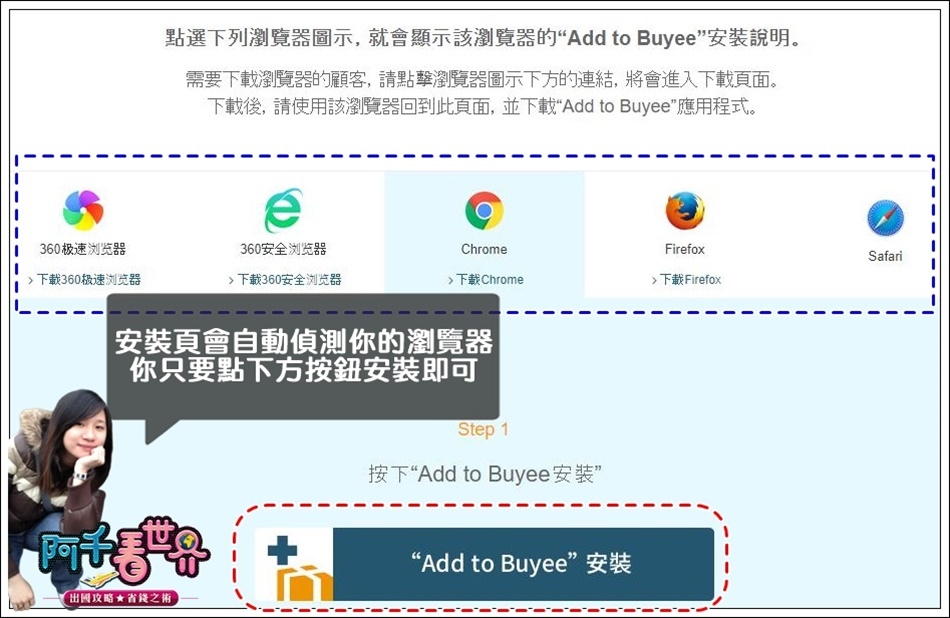Click the Buyee plus-and-box icon
The height and width of the screenshot is (618, 950).
point(294,565)
